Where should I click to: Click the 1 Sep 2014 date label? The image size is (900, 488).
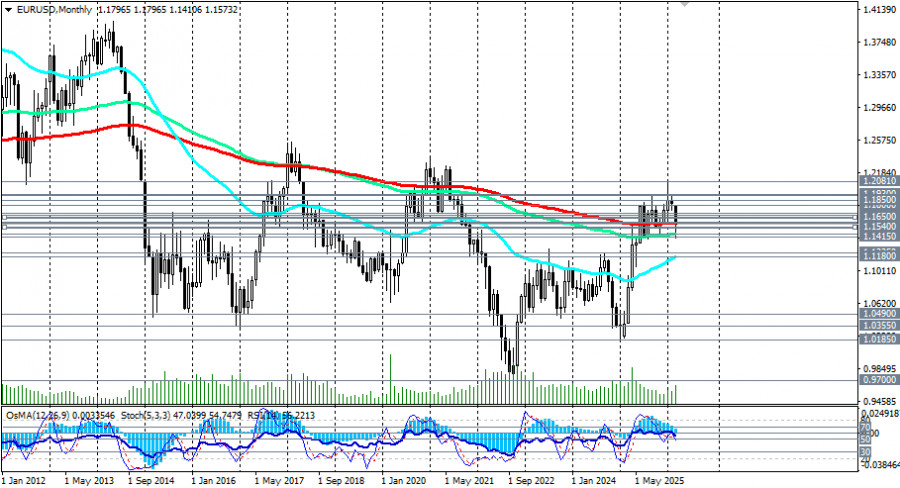(151, 481)
